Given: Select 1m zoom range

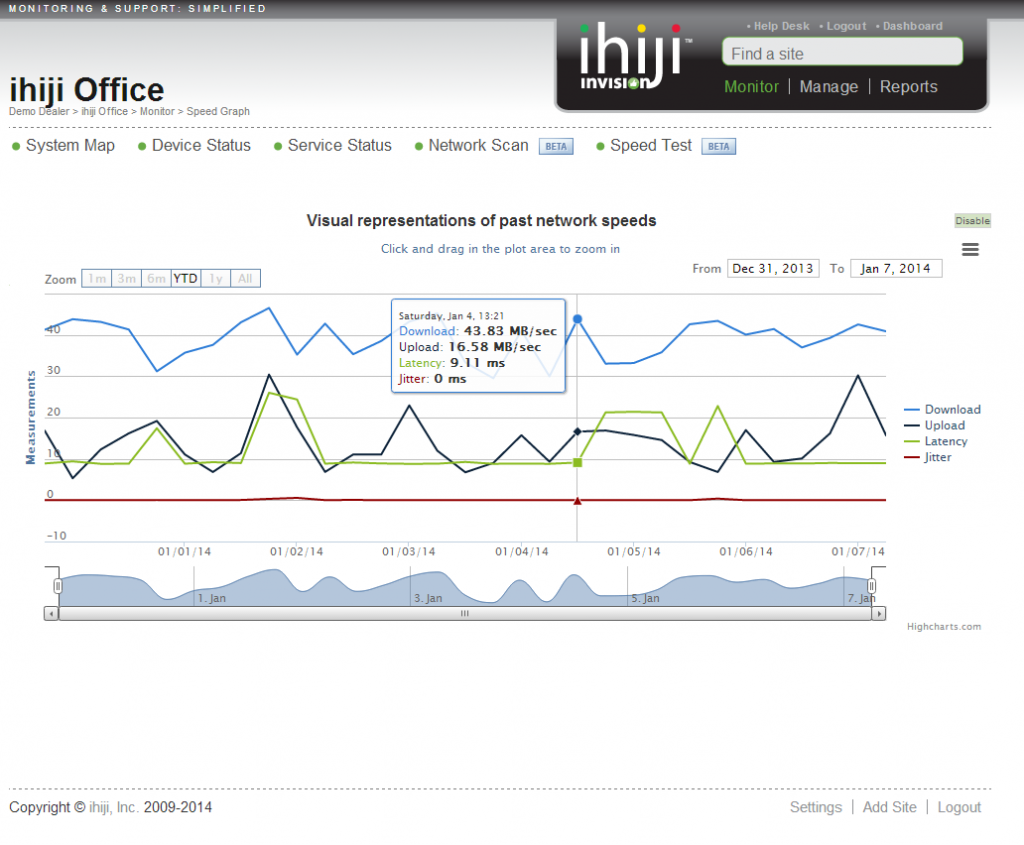Looking at the screenshot, I should pyautogui.click(x=97, y=279).
